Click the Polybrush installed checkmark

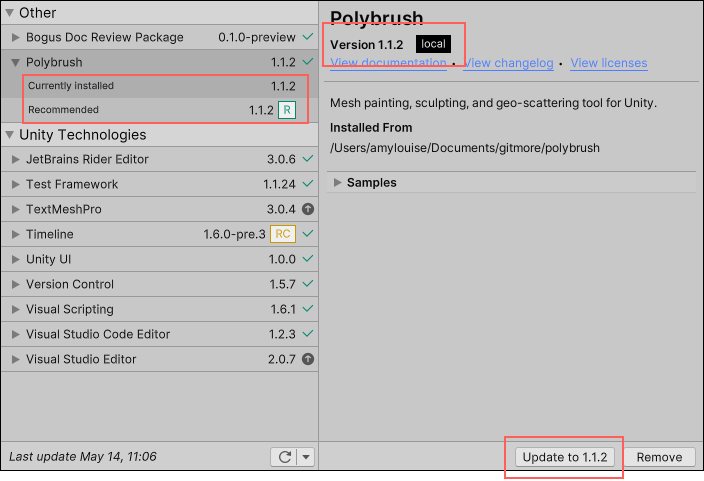(x=308, y=62)
